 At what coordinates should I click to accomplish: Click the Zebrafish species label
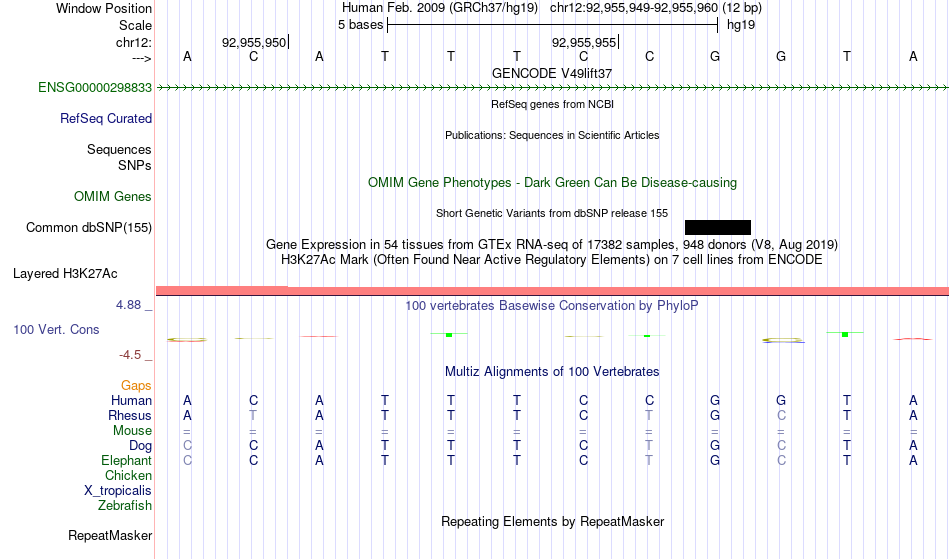coord(125,505)
